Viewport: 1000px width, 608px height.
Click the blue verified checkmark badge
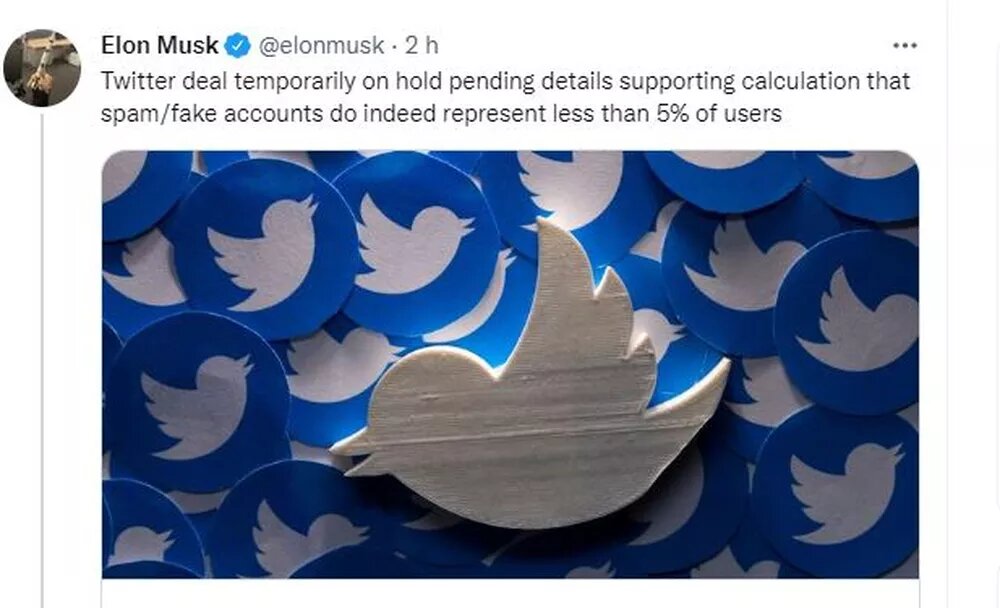click(237, 45)
